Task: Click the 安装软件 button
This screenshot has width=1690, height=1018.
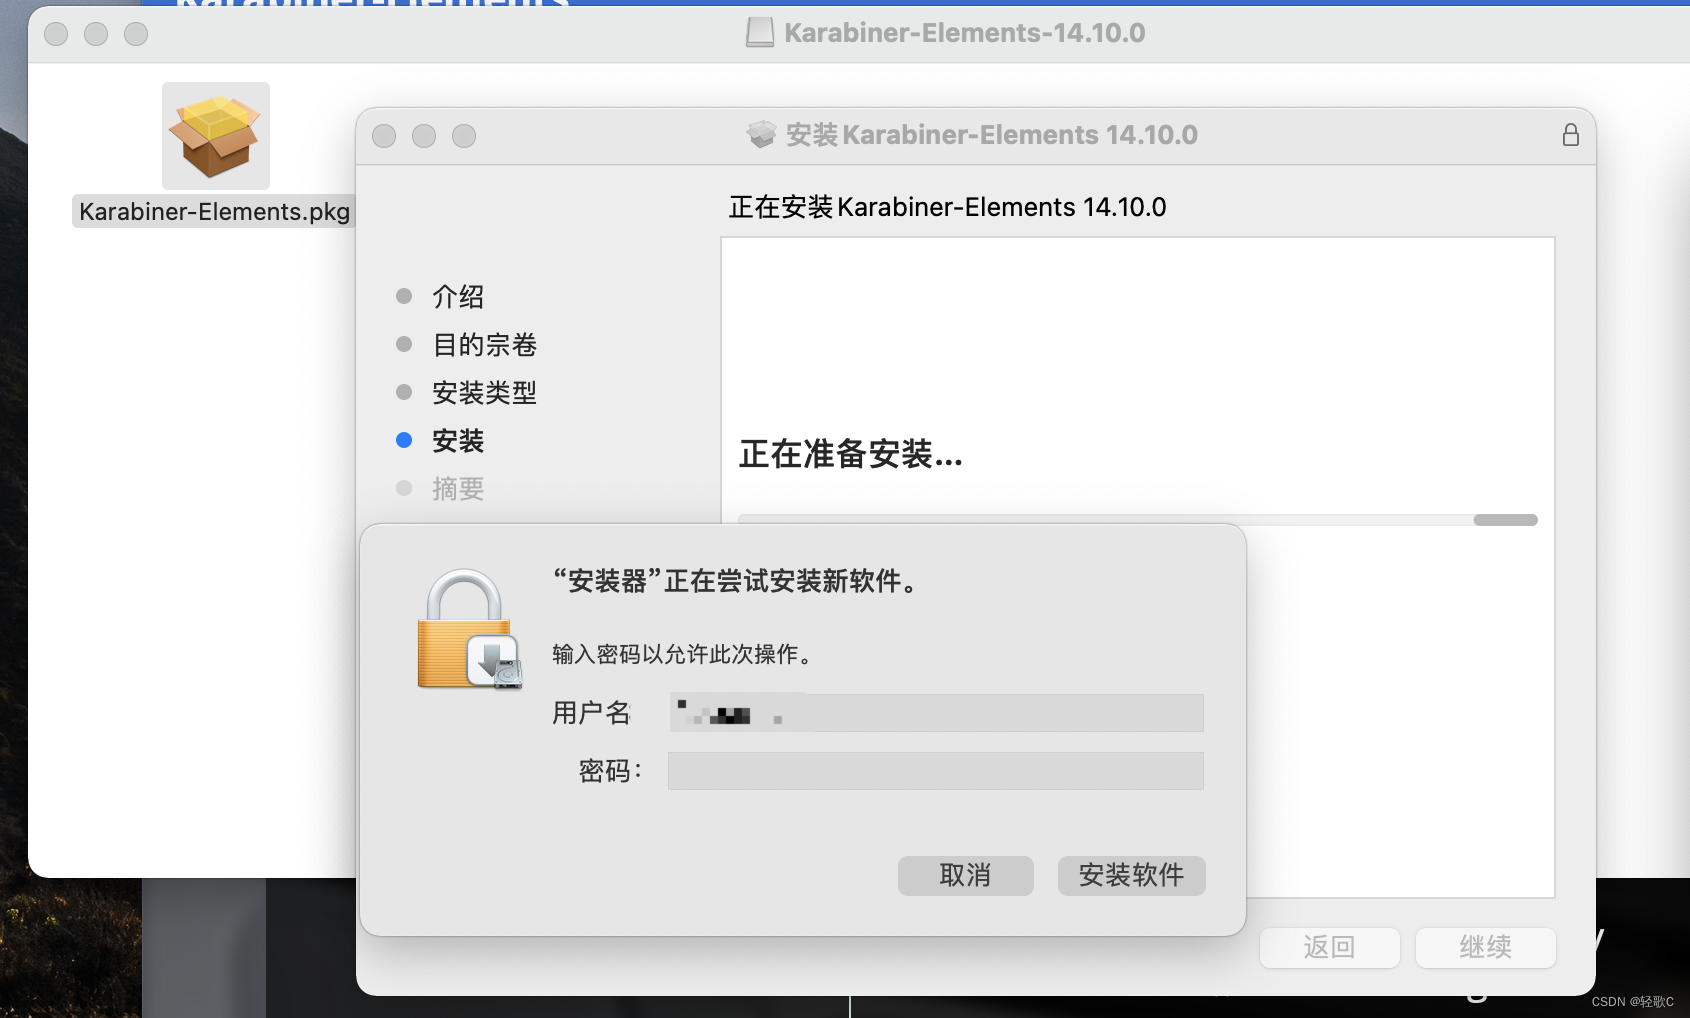Action: coord(1132,876)
